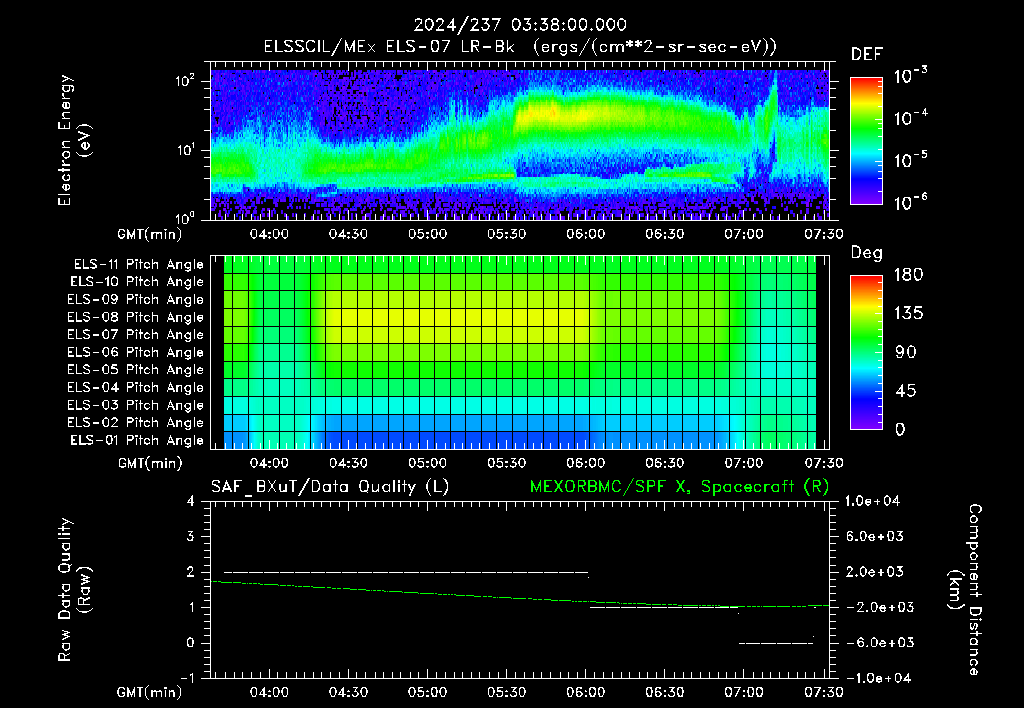Click the ELS-09 Pitch Angle row label
1024x708 pixels.
click(x=135, y=300)
